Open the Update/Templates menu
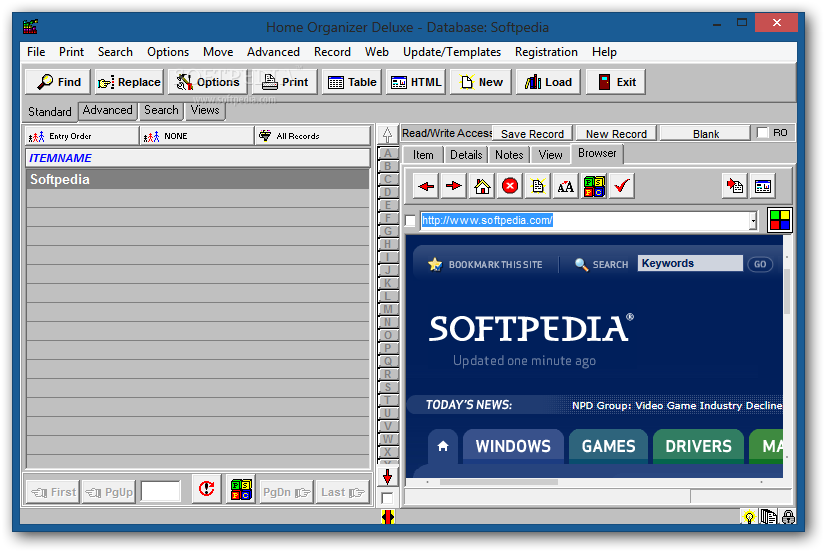The height and width of the screenshot is (552, 825). 451,52
